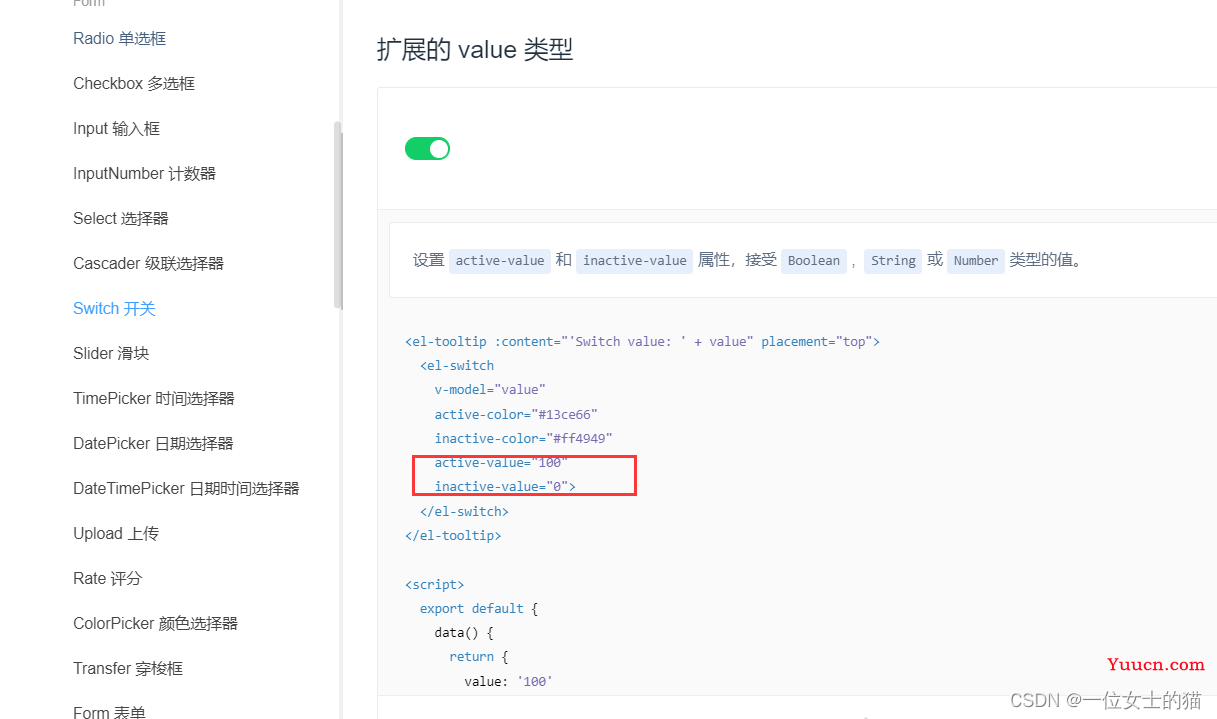Click the data() { code line
Image resolution: width=1217 pixels, height=719 pixels.
click(464, 633)
